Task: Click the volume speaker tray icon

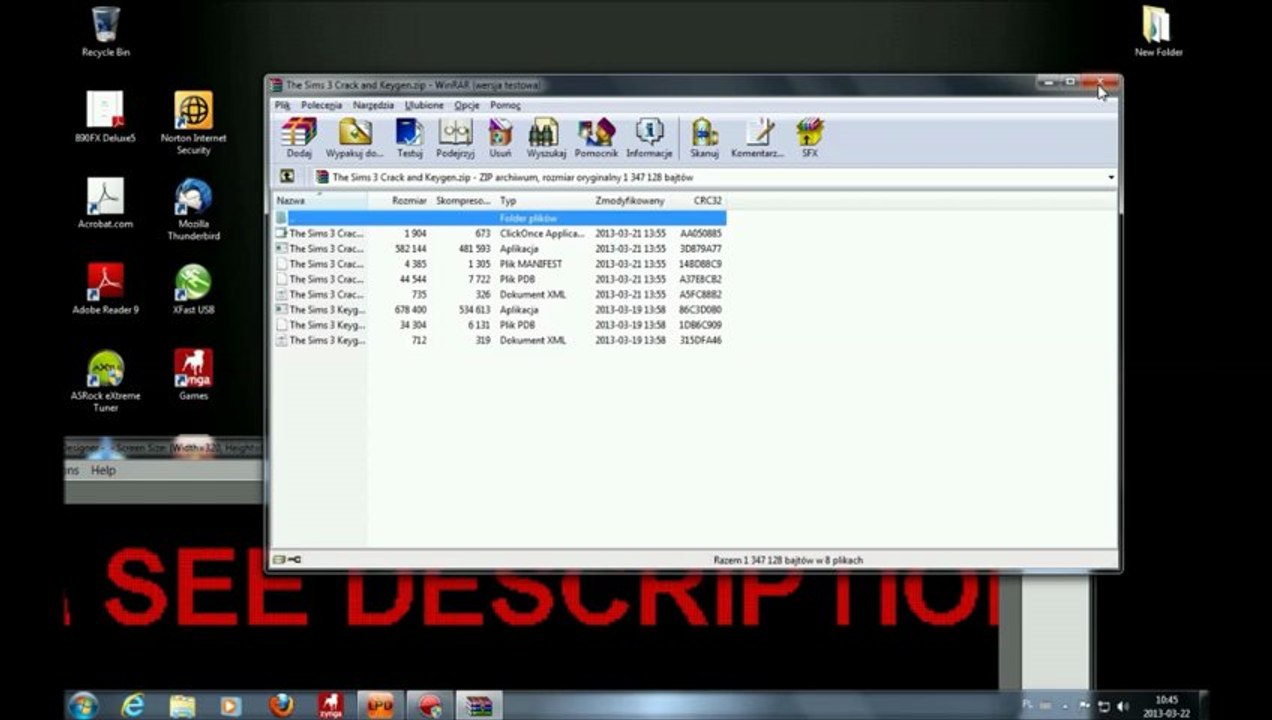Action: 1122,706
